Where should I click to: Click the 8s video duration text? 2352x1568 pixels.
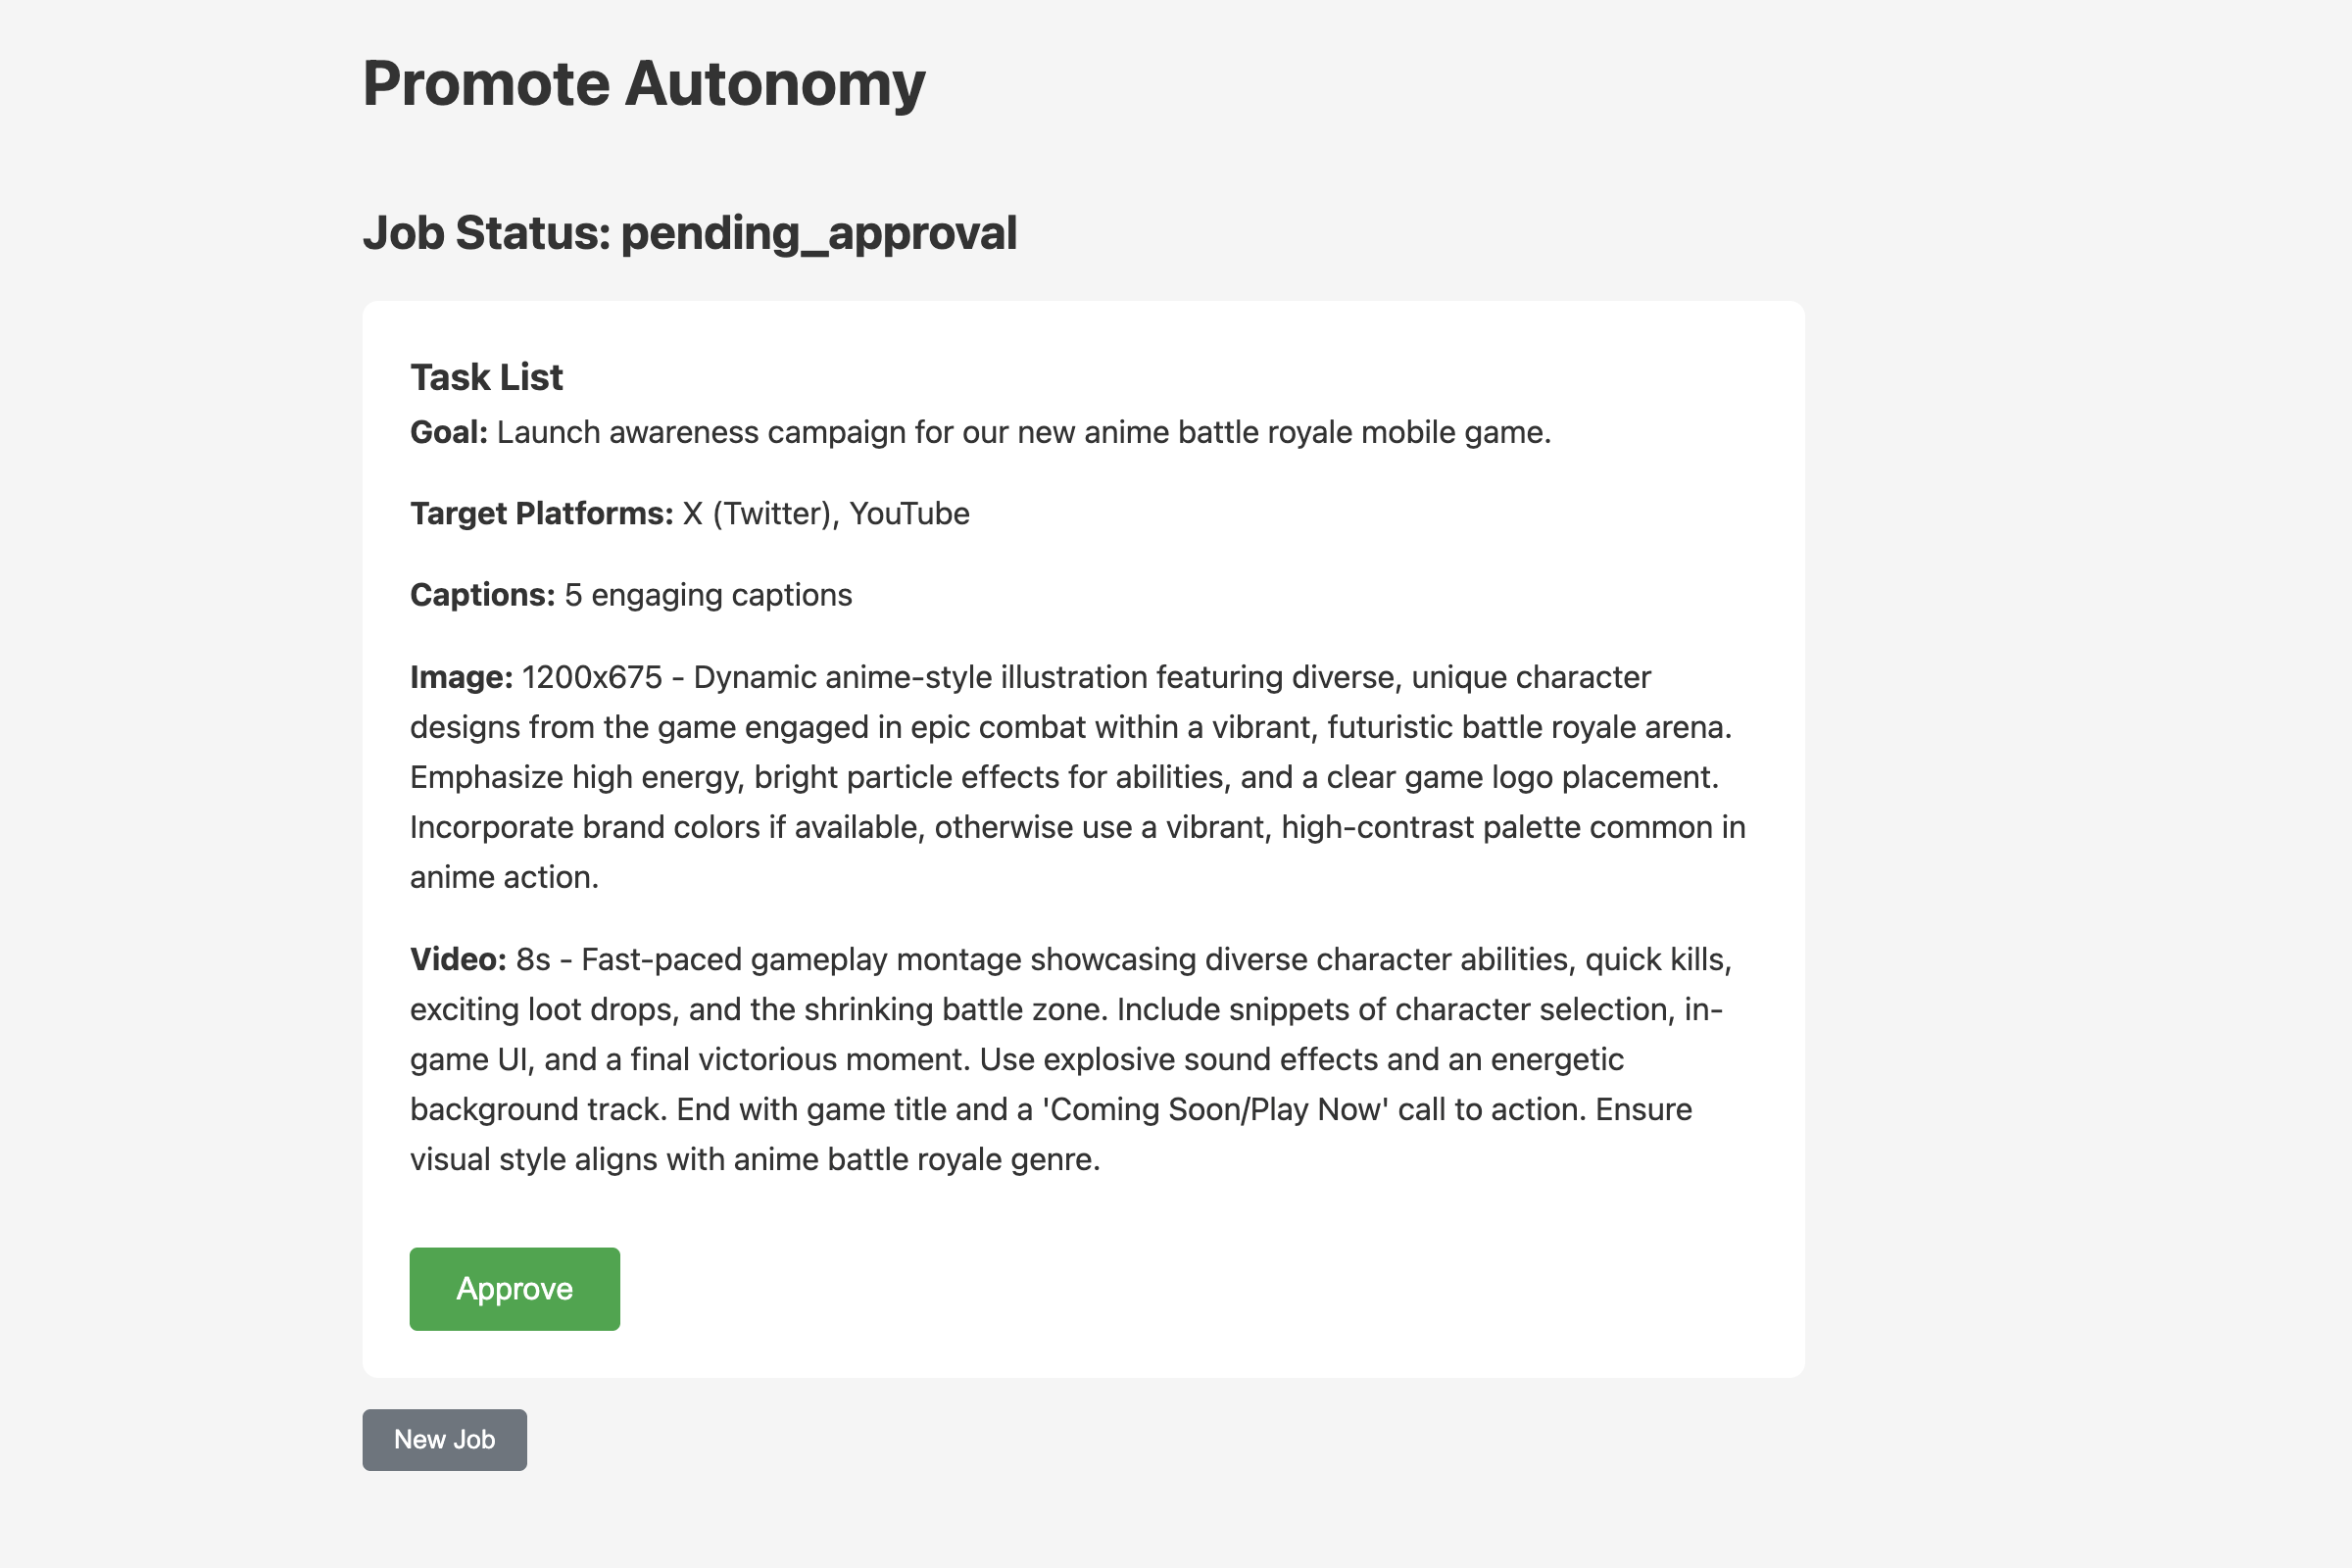[533, 959]
